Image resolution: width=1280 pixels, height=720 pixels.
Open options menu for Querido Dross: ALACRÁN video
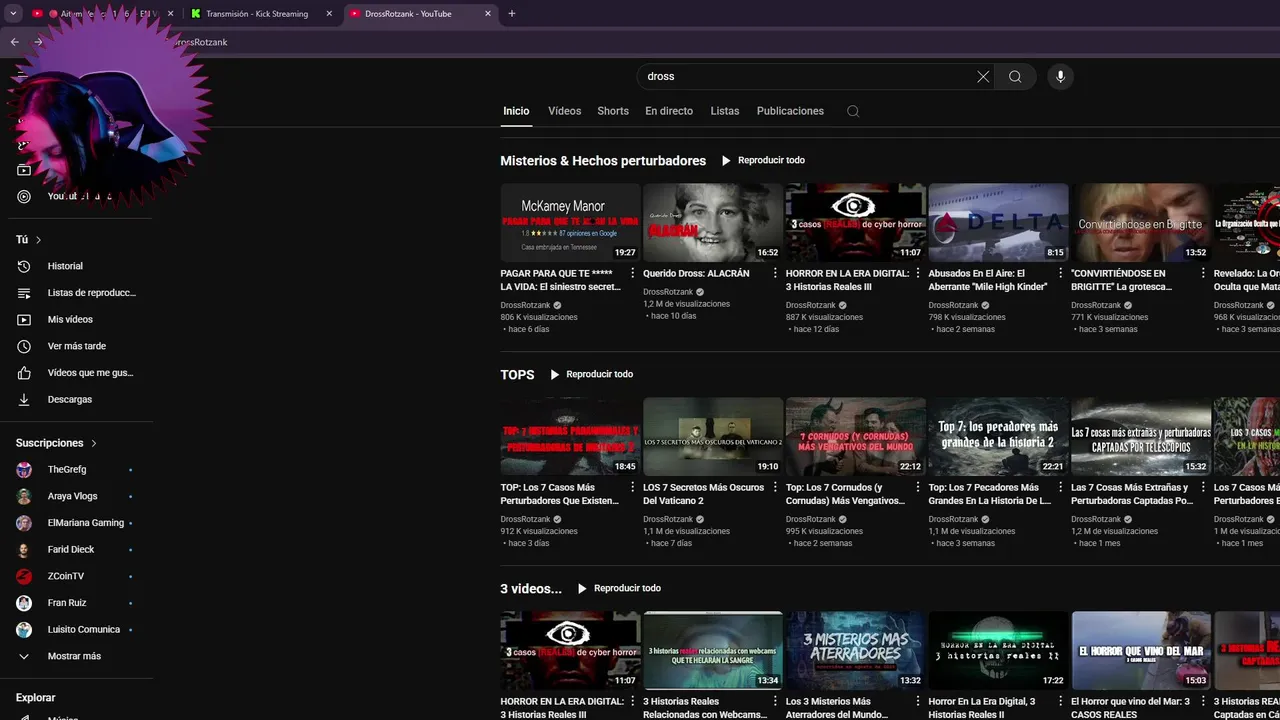click(775, 273)
